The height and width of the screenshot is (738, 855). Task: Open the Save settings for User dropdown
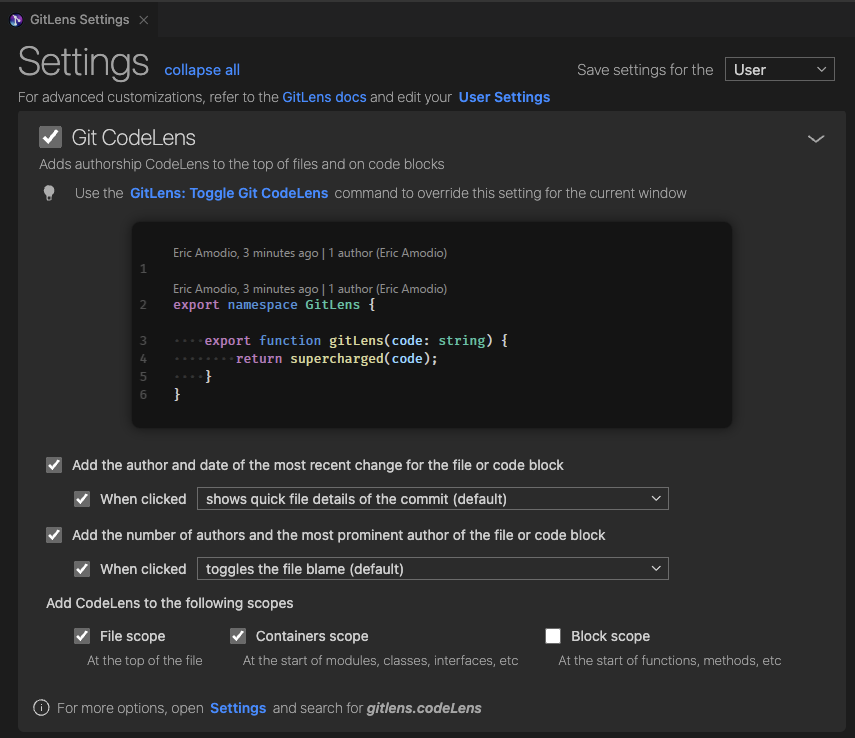point(779,70)
